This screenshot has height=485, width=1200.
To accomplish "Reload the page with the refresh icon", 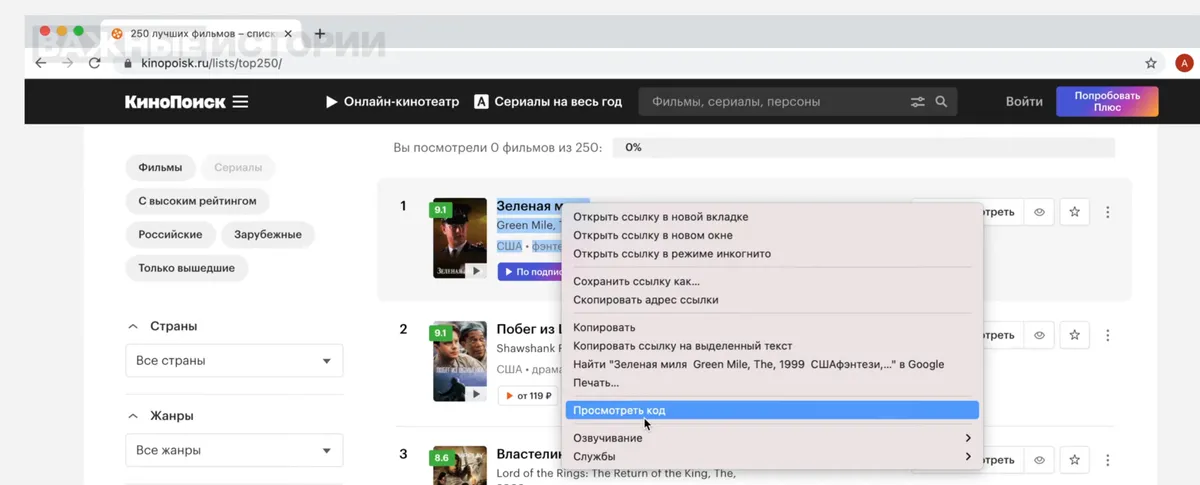I will 95,62.
